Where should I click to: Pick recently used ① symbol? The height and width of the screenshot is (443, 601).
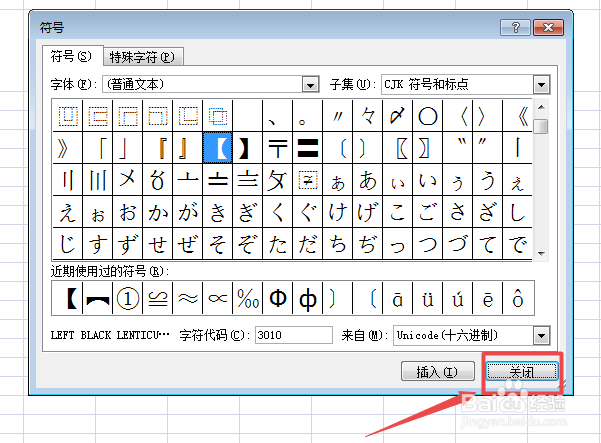pos(127,298)
